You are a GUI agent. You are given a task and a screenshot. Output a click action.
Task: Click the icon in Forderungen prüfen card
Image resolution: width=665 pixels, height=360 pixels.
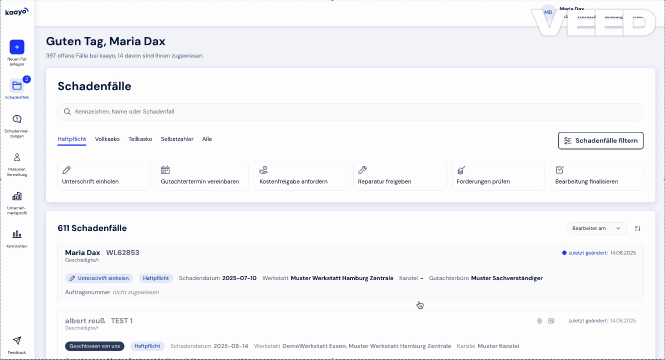click(x=461, y=170)
